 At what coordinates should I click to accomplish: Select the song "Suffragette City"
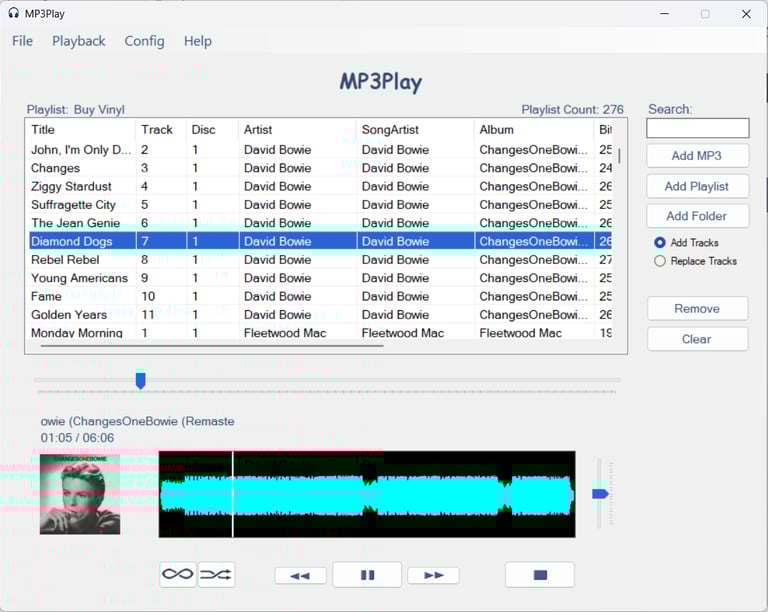coord(321,205)
